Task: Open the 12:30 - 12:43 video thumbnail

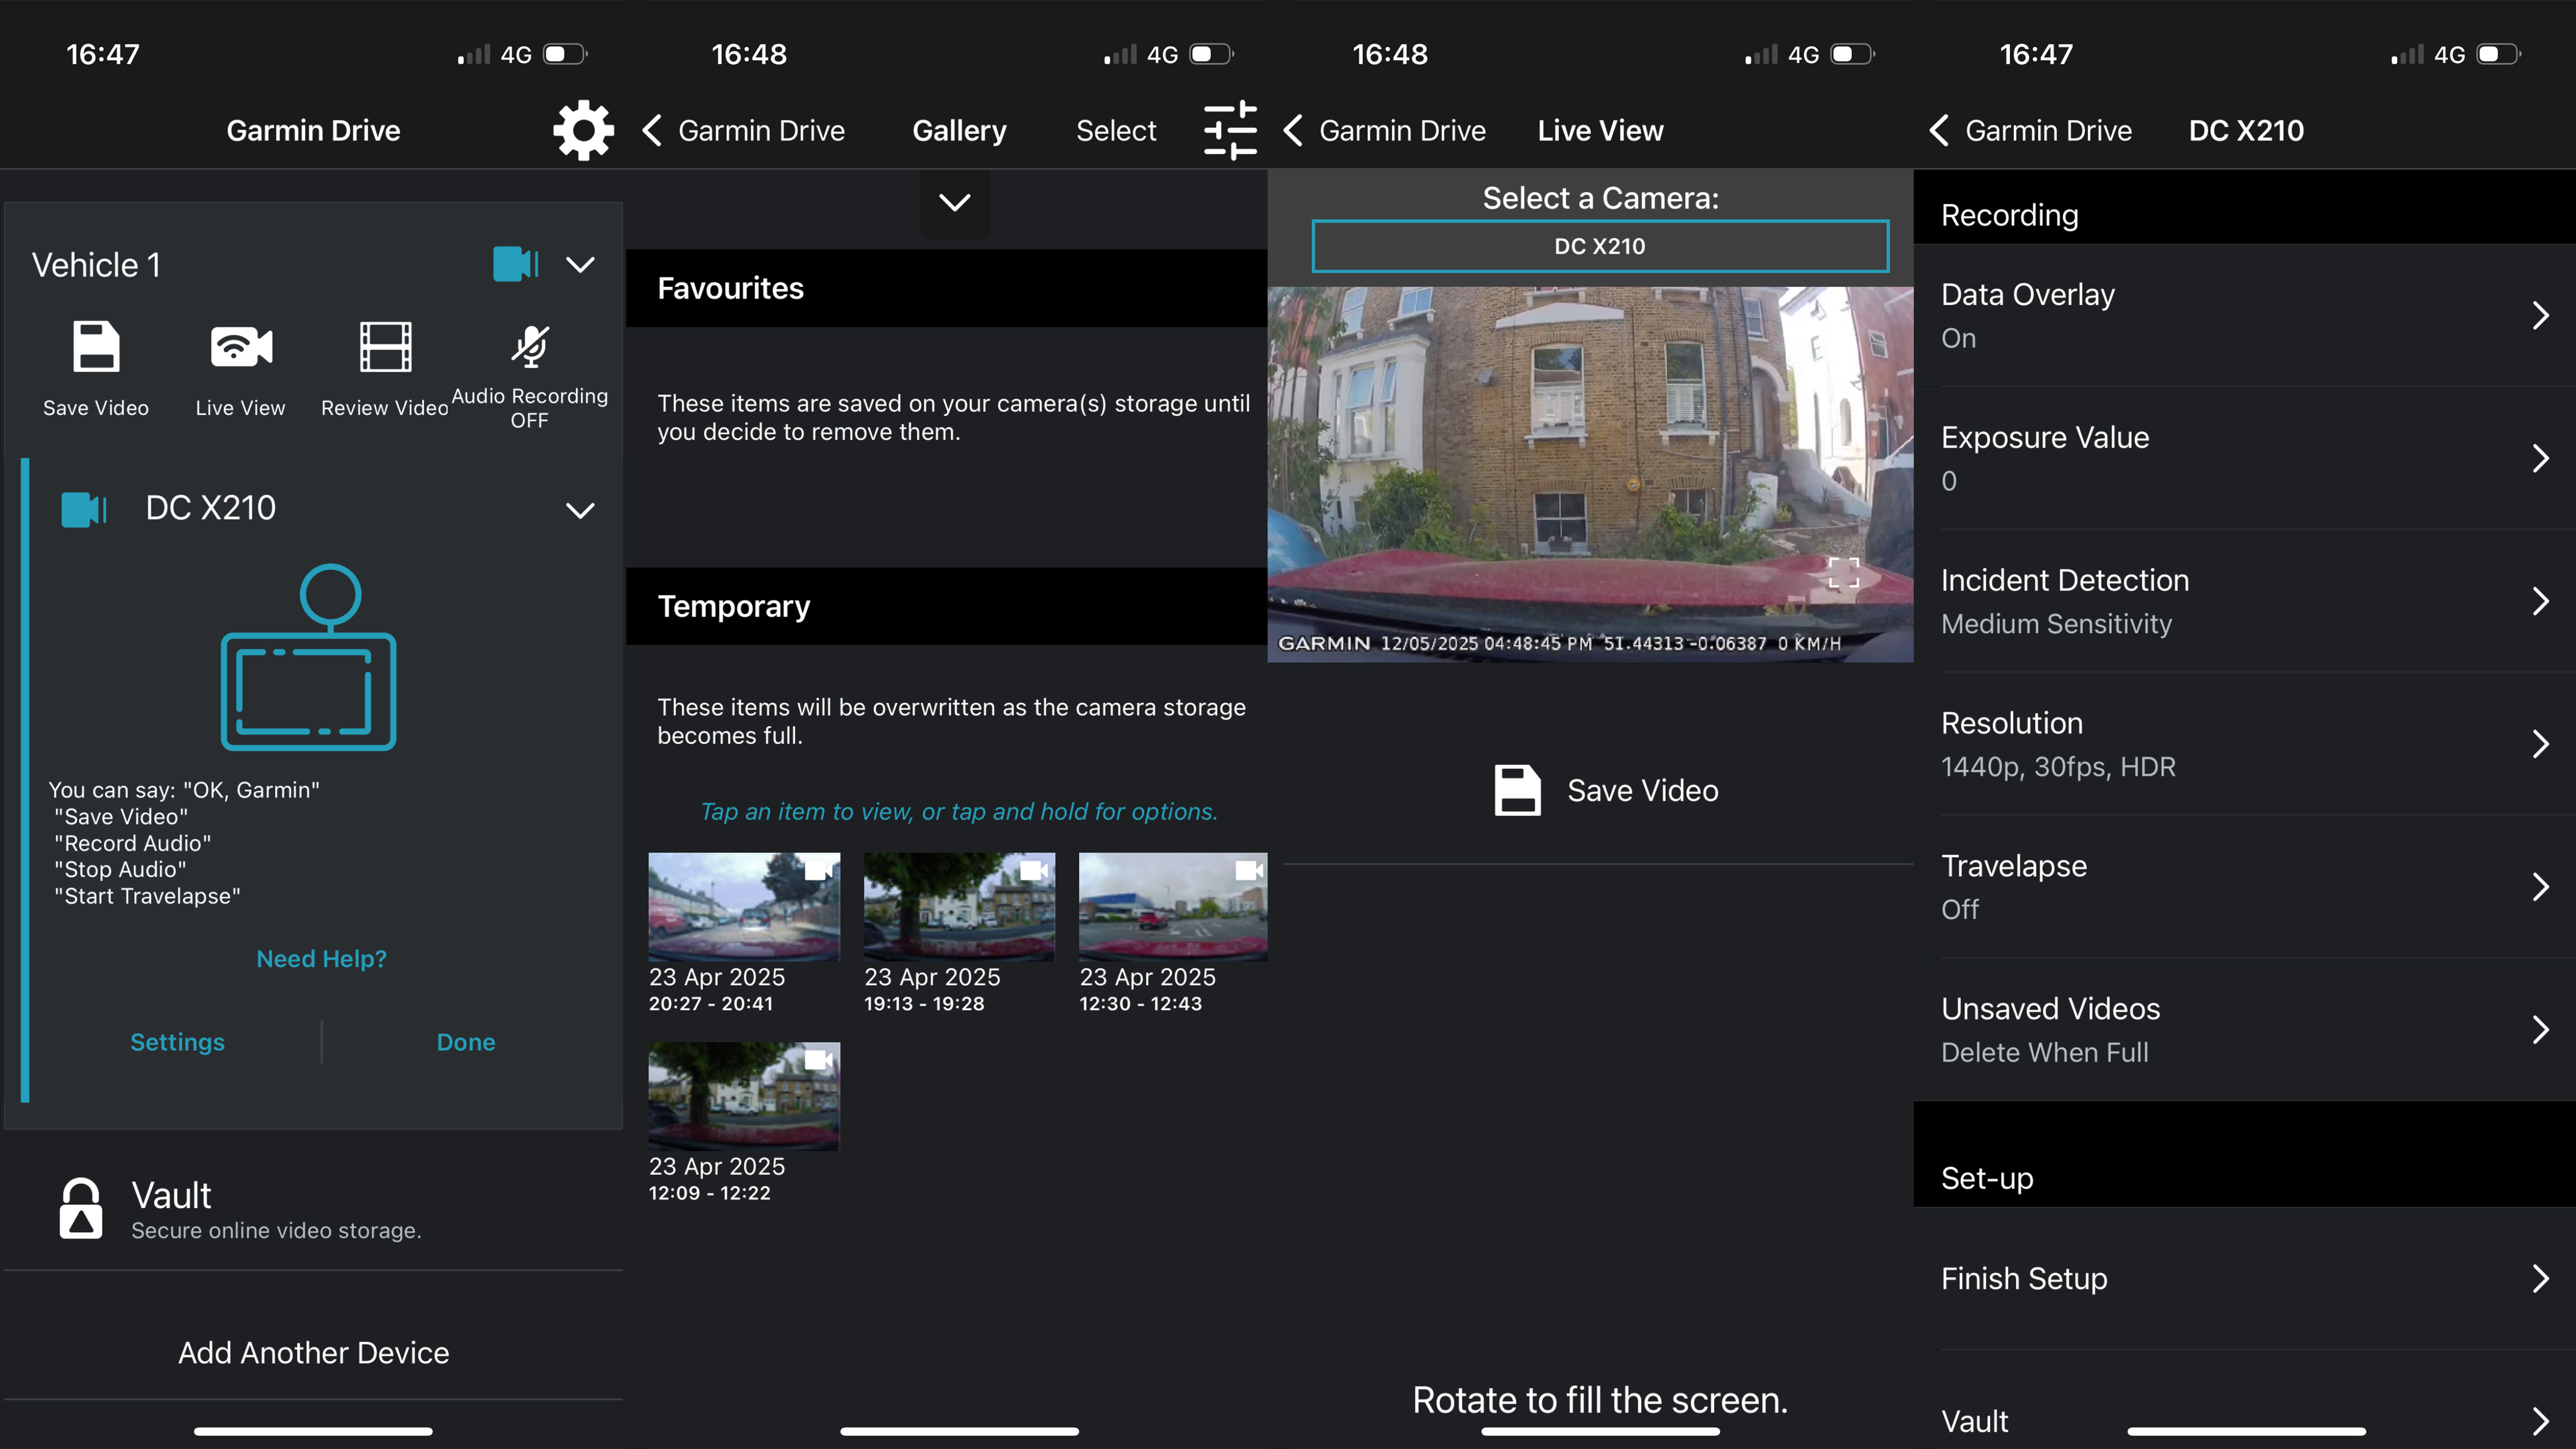Action: pyautogui.click(x=1173, y=906)
